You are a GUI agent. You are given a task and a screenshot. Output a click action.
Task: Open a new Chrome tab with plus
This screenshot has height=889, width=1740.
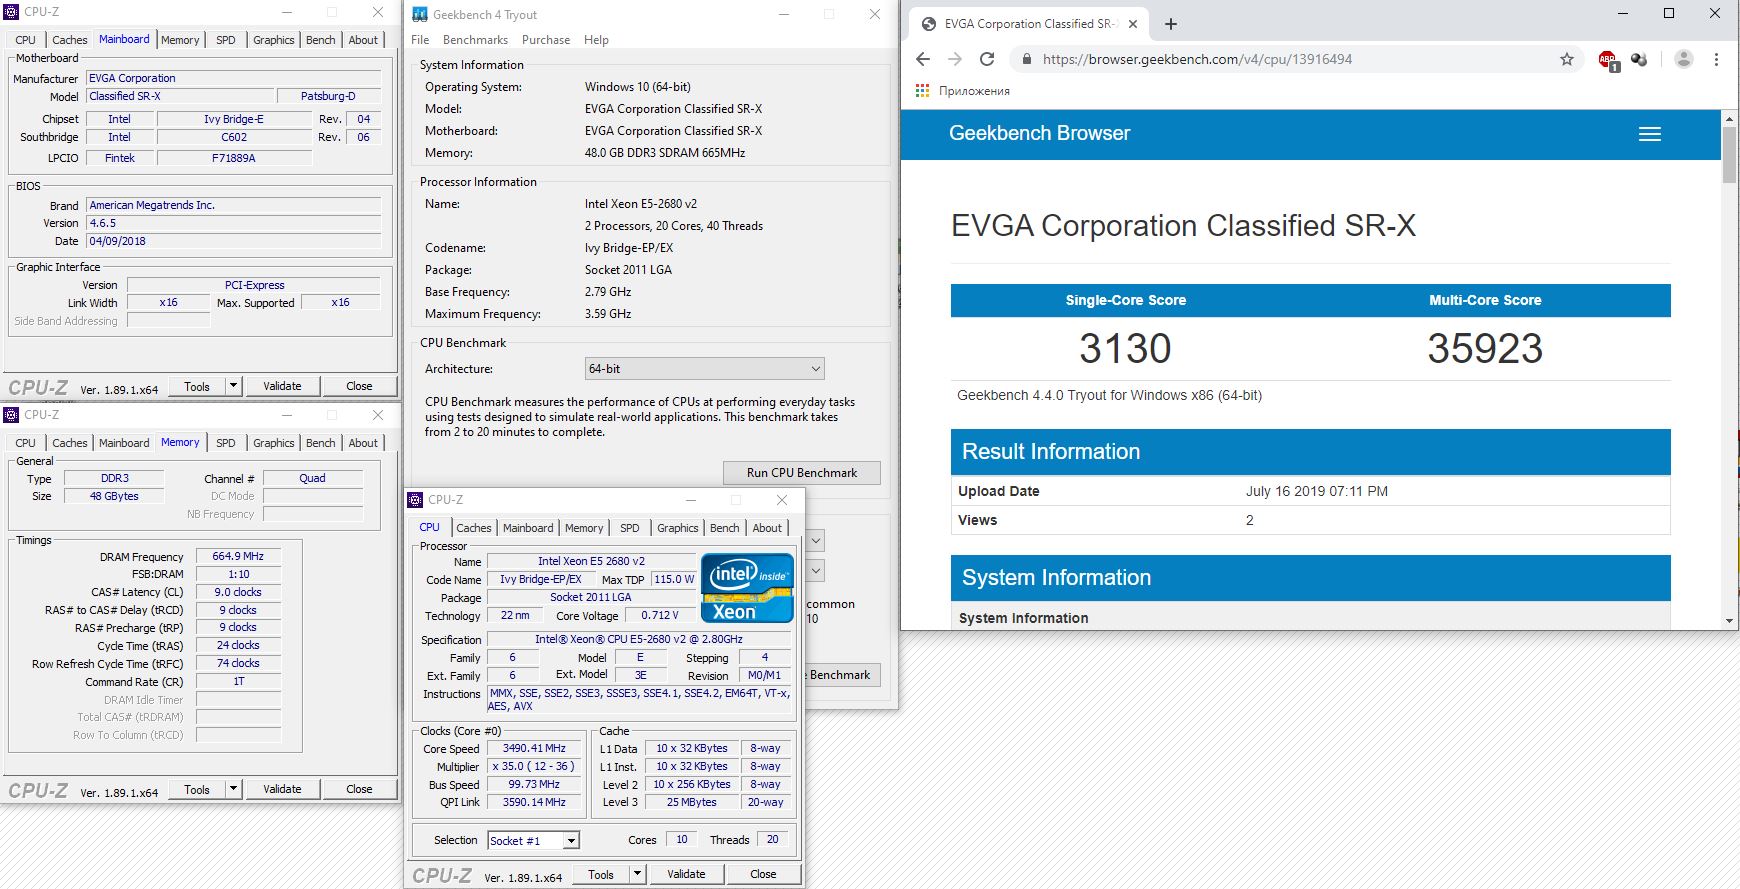pos(1171,24)
